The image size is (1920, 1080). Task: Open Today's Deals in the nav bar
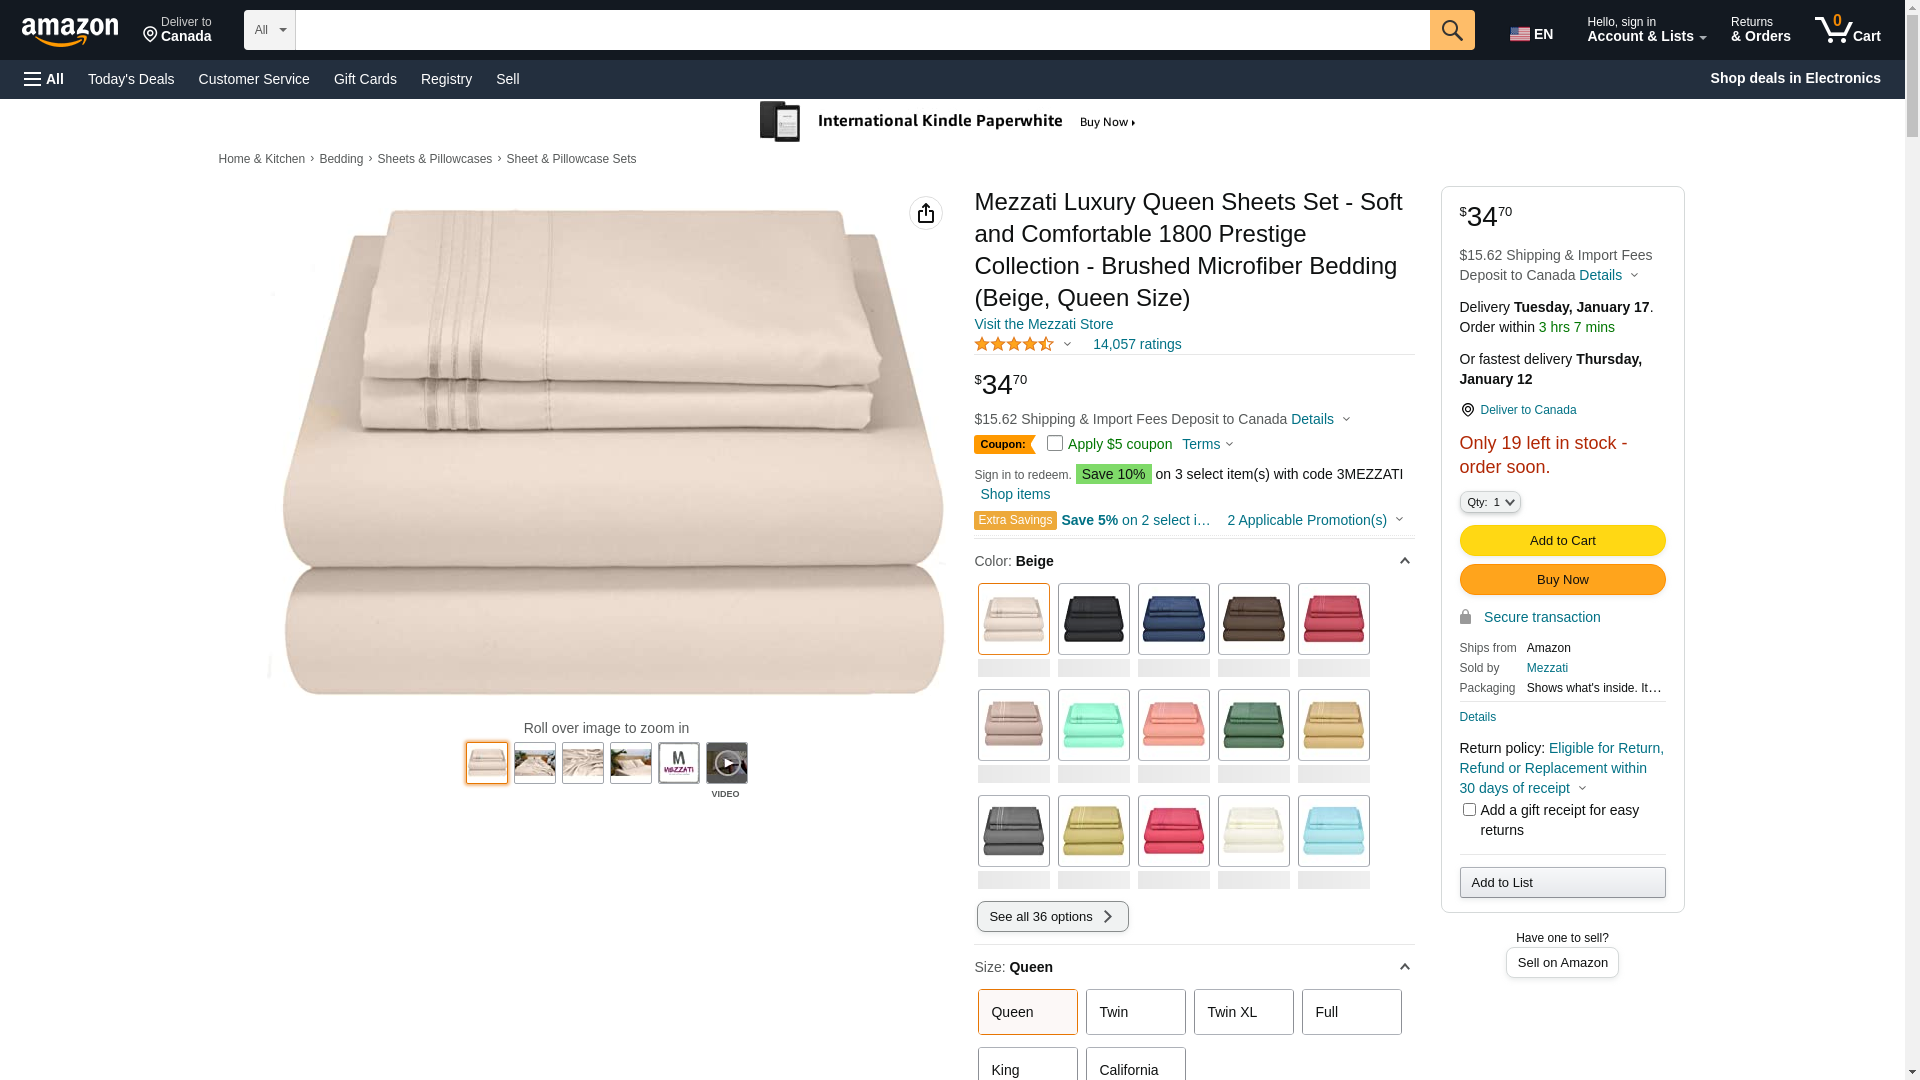[131, 79]
